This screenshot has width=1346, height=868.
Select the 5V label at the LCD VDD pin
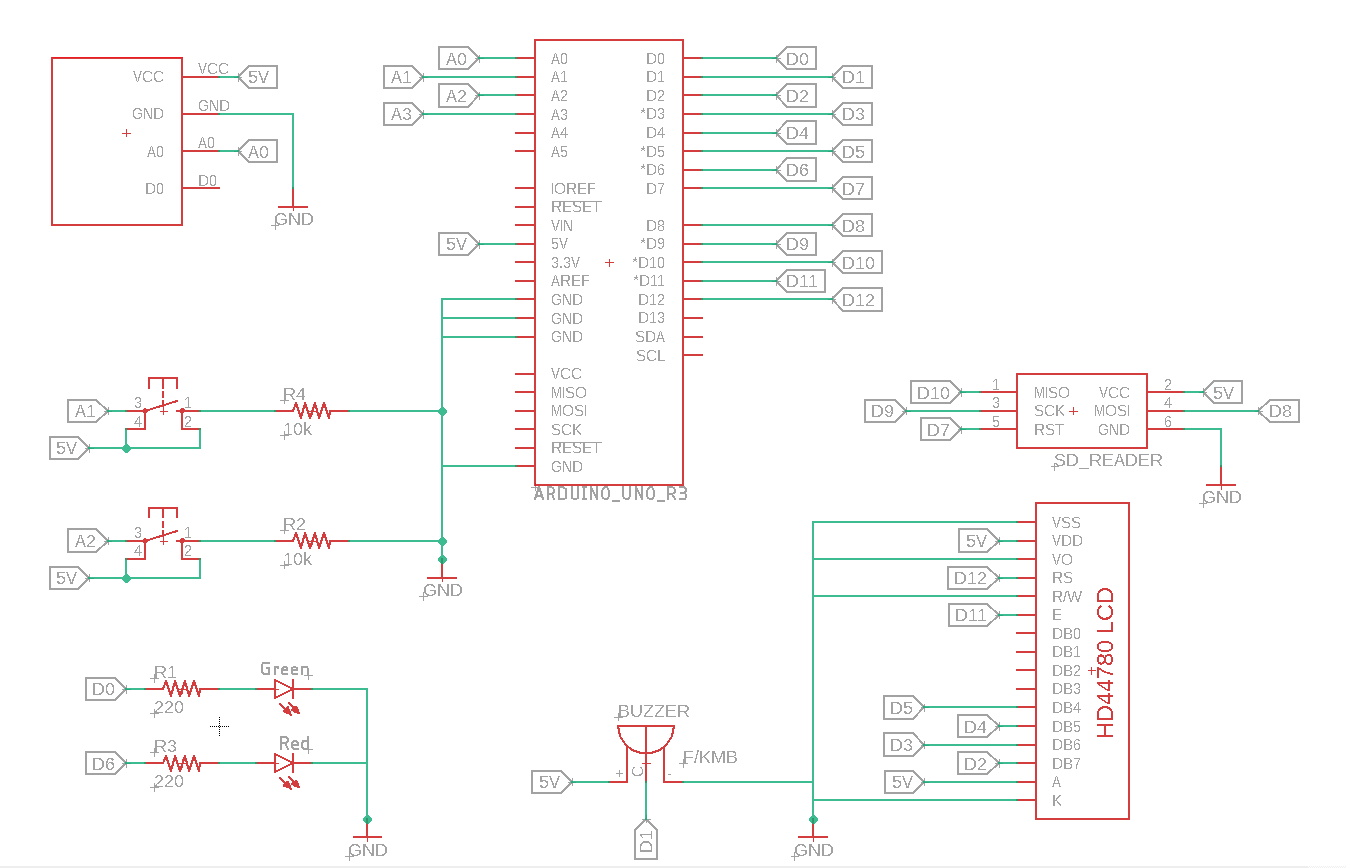[977, 541]
